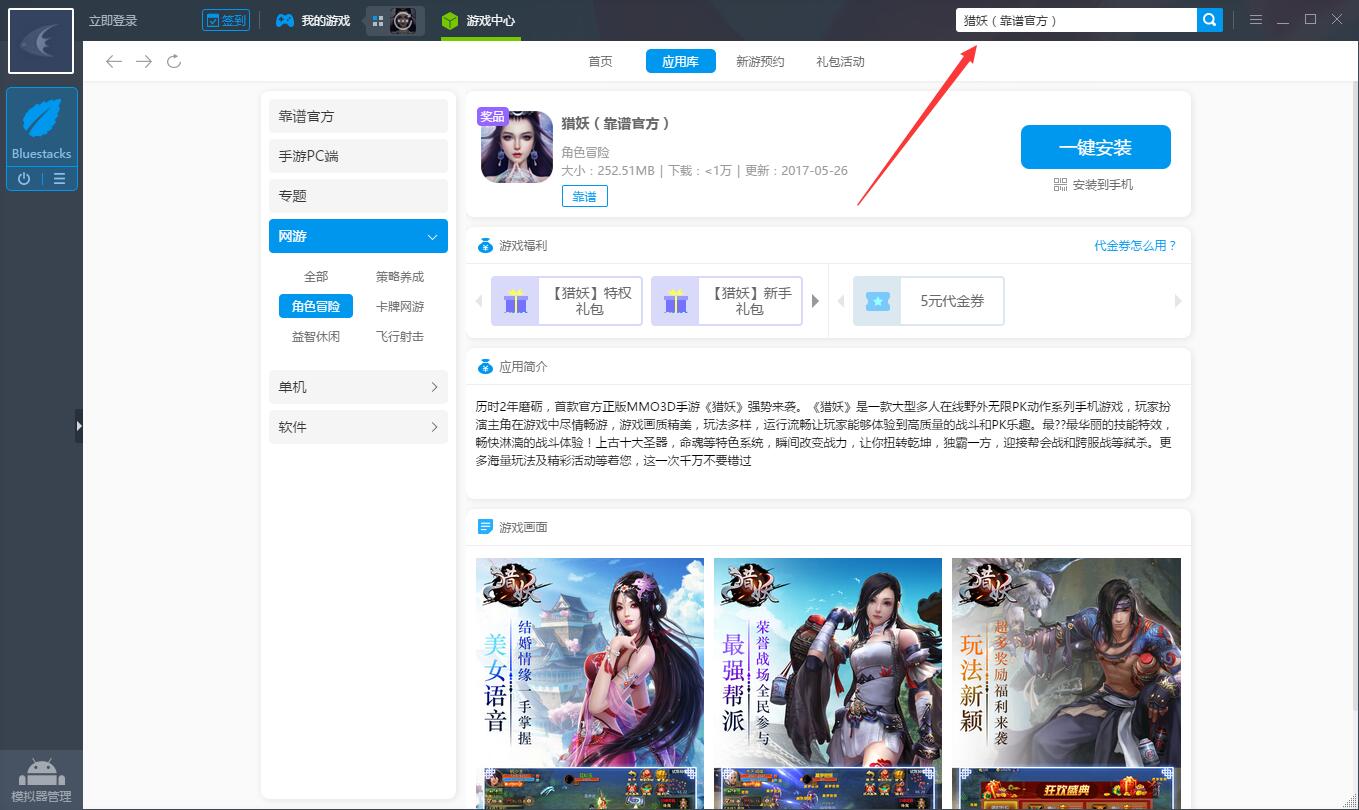
Task: Click the 签到 check-in button
Action: point(226,20)
